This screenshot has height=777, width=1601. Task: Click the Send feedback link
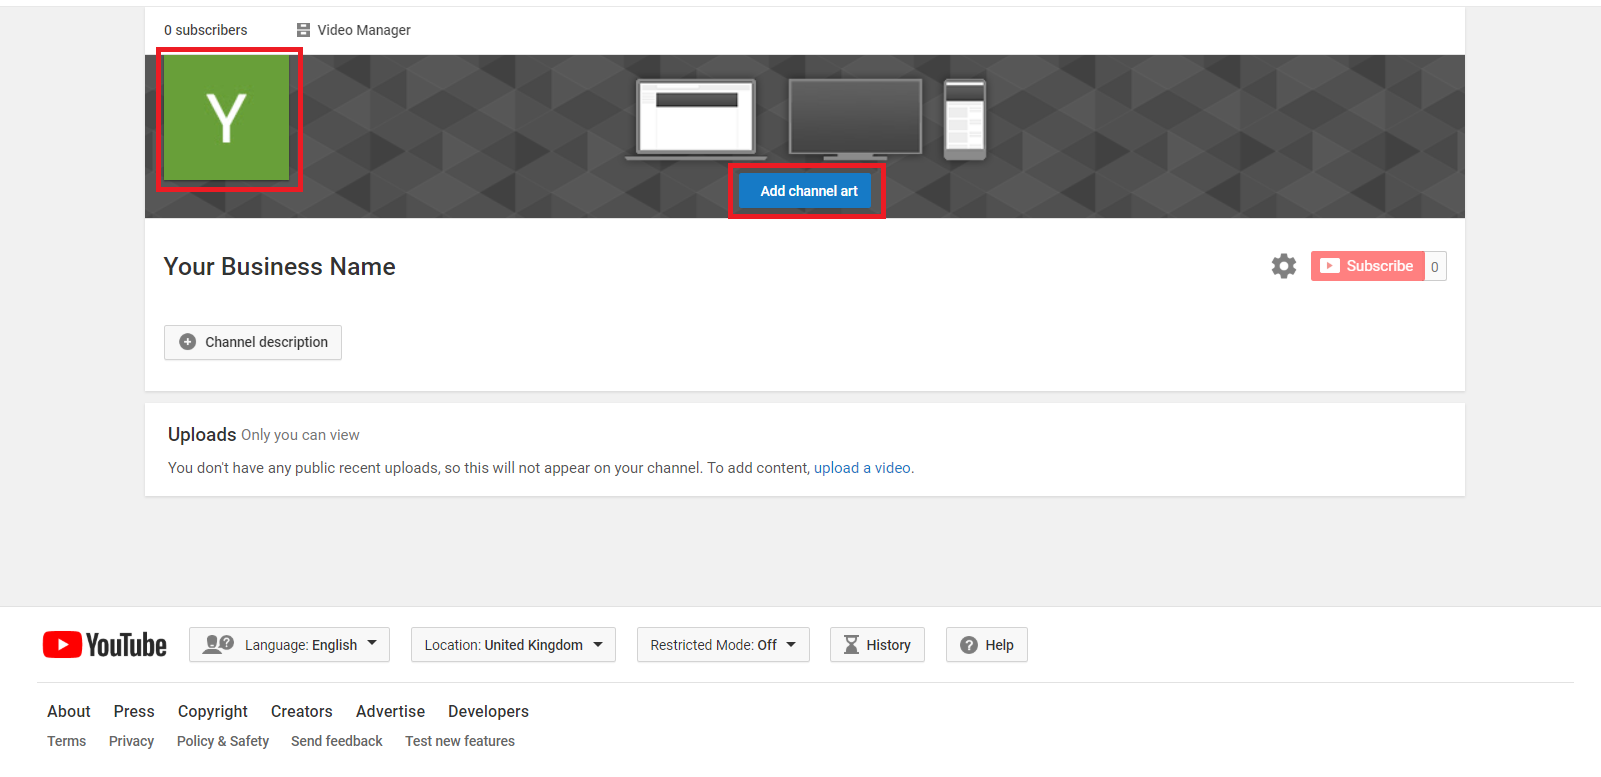pyautogui.click(x=337, y=741)
